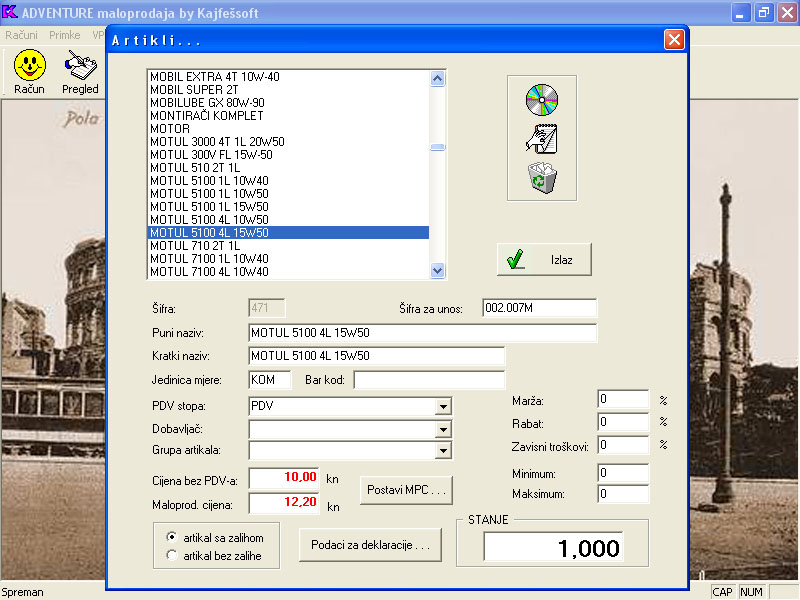The height and width of the screenshot is (600, 800).
Task: Click the 'Kratki naziv' input field
Action: [377, 356]
